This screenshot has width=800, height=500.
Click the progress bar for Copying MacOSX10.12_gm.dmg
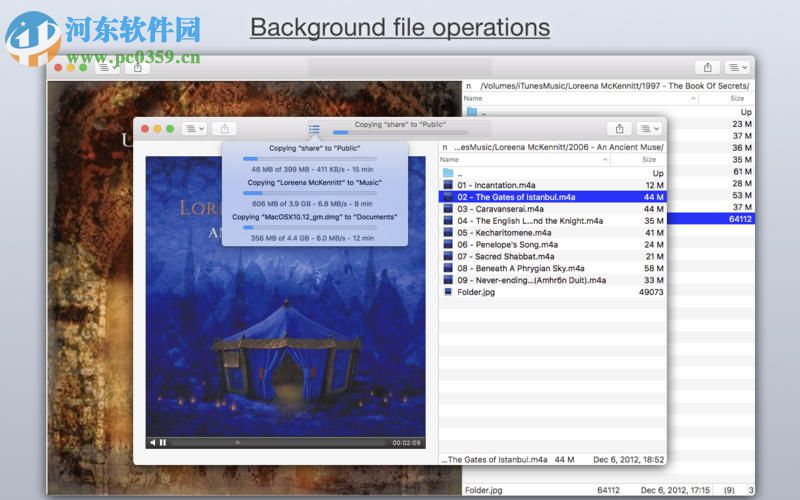point(310,227)
